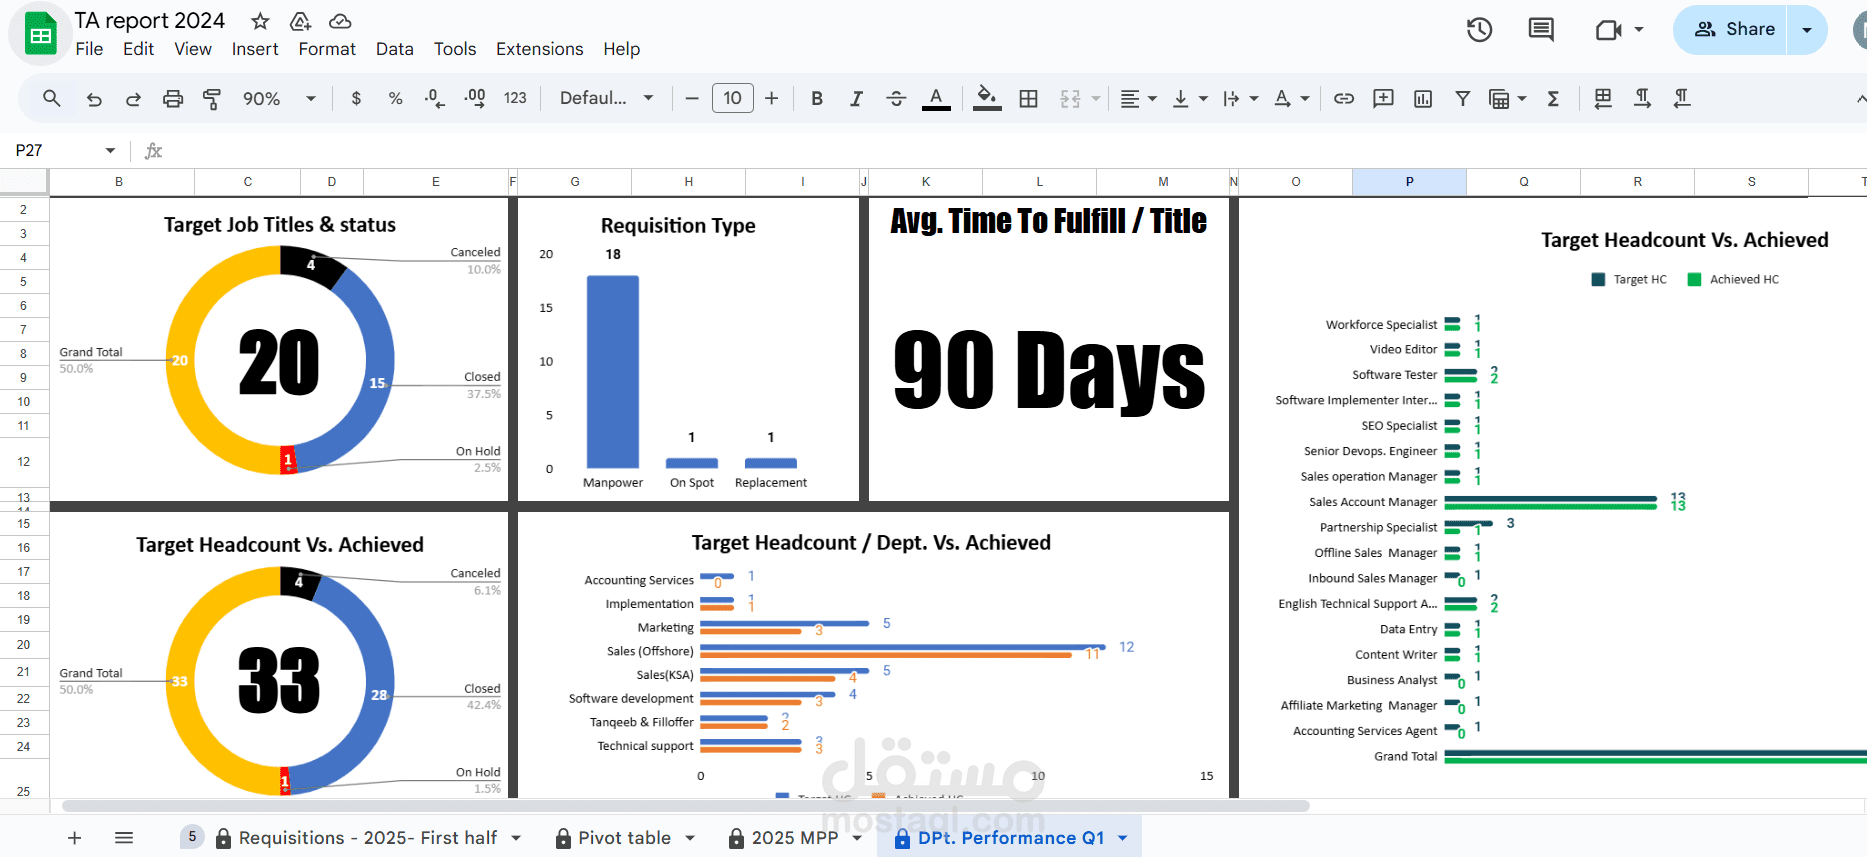Open DPt. Performance Q1 tab menu arrow

click(x=1123, y=838)
